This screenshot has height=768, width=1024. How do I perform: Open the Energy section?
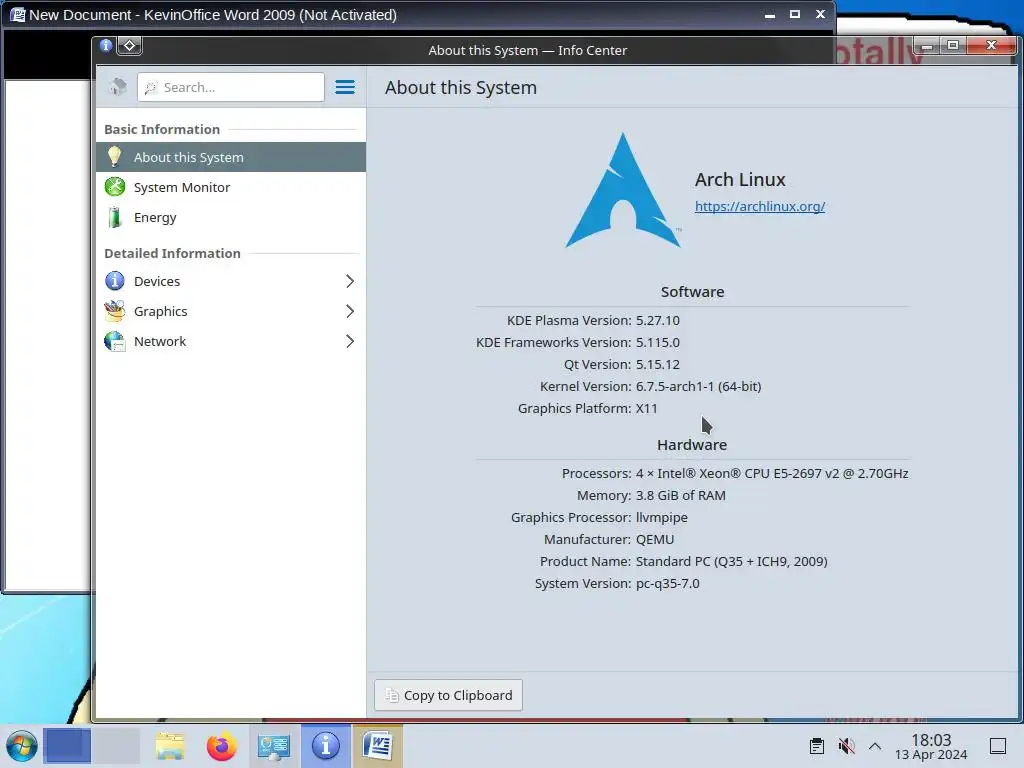point(231,217)
